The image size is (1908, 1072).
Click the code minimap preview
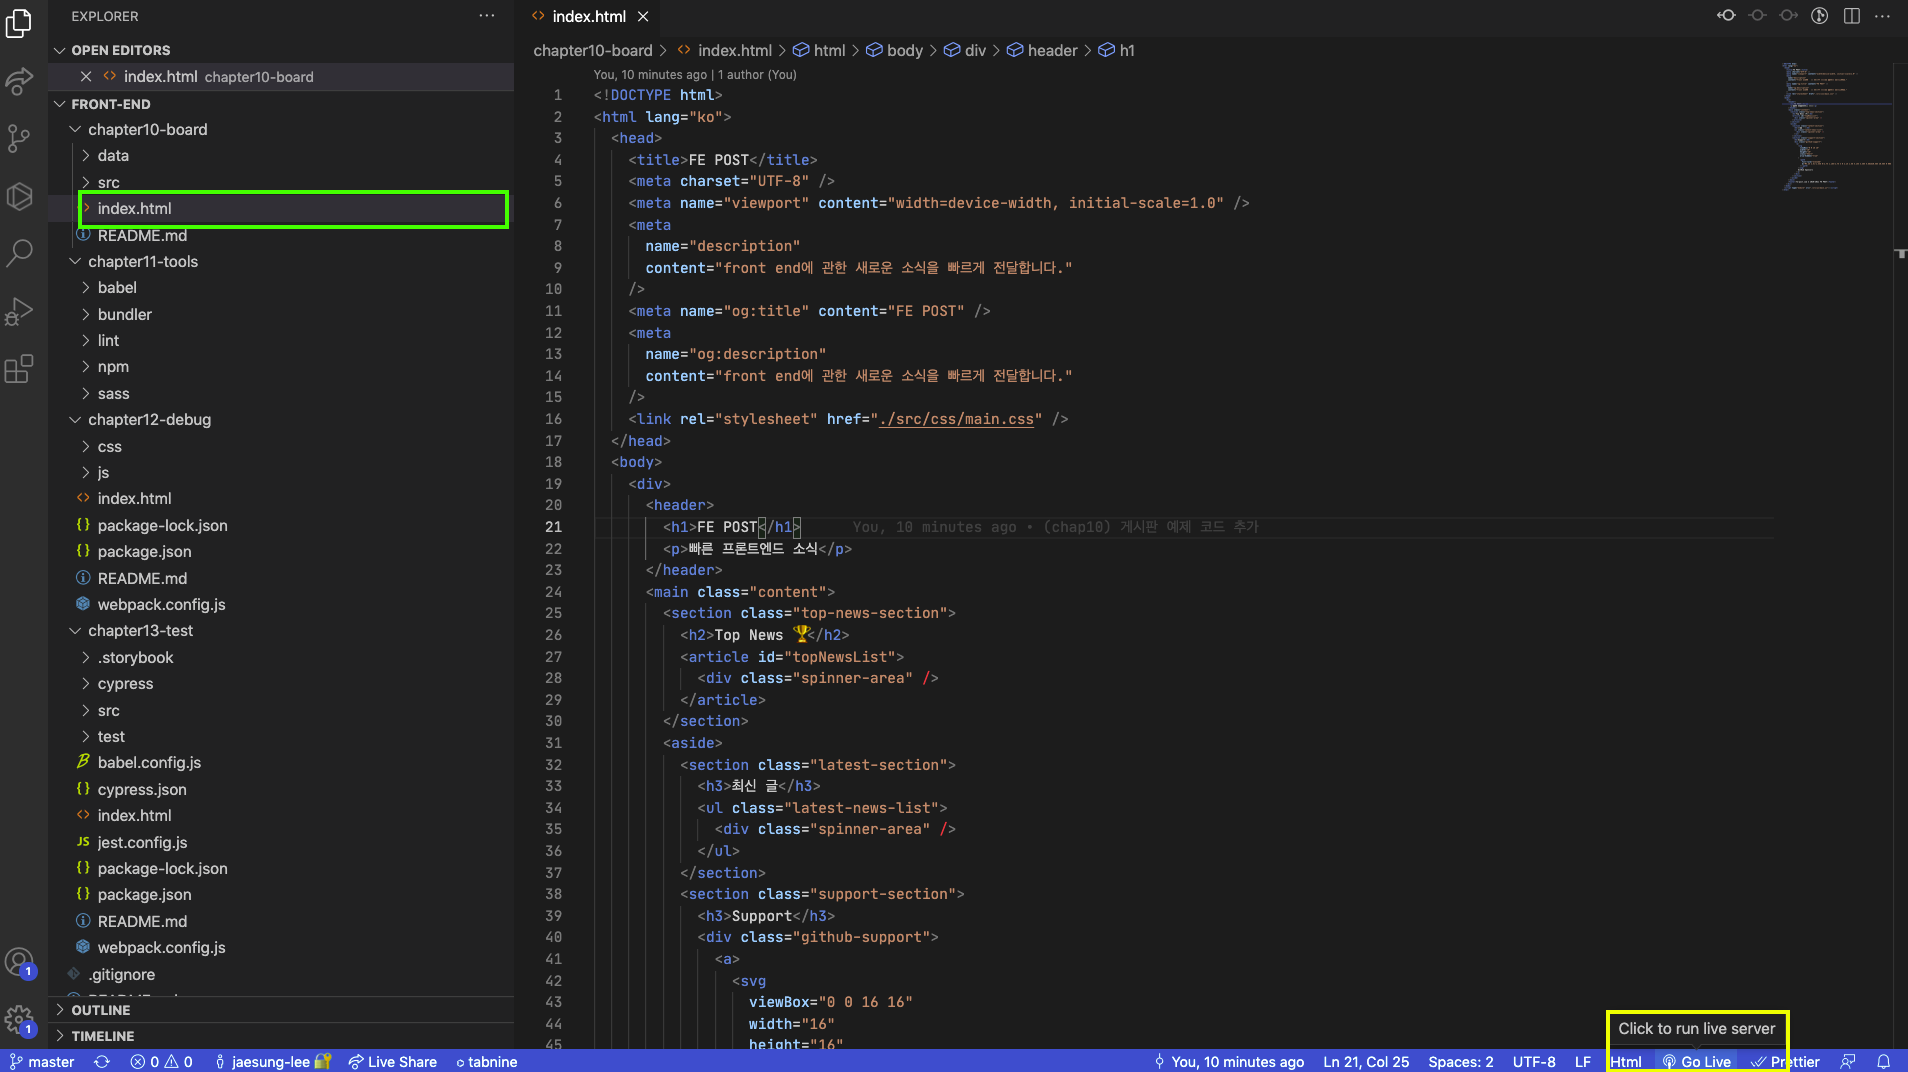[1836, 127]
